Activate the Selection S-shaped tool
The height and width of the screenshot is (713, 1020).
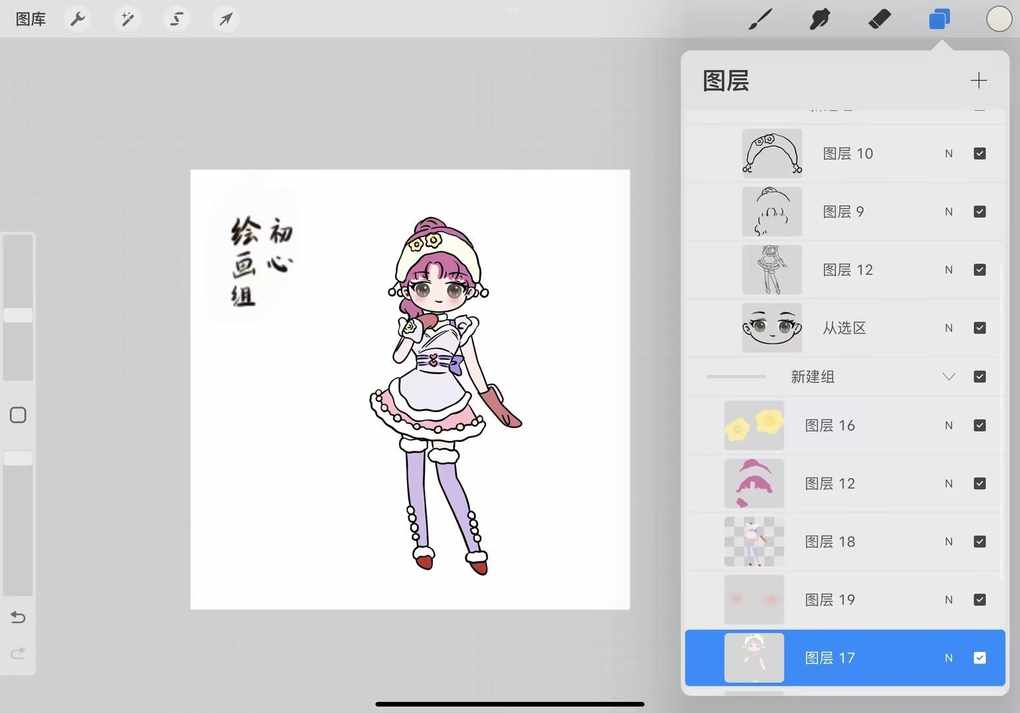coord(176,19)
